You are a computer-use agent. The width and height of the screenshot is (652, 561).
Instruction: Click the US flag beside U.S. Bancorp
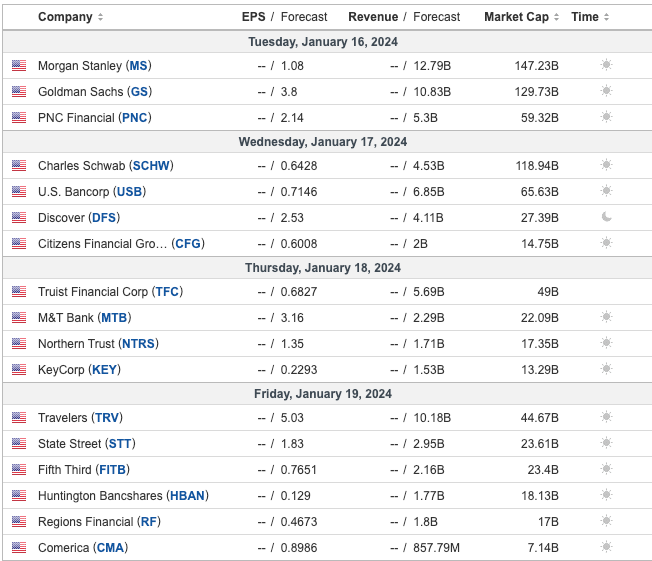tap(19, 192)
